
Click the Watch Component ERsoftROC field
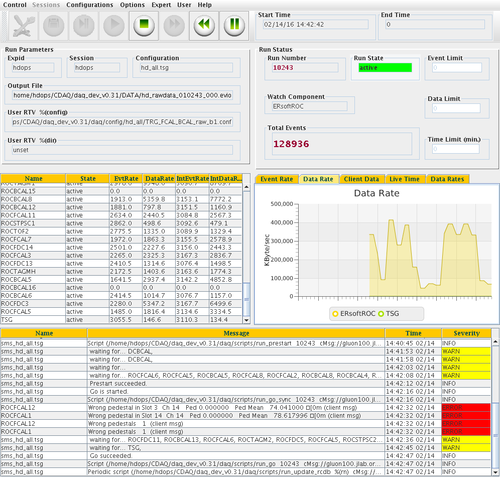310,106
